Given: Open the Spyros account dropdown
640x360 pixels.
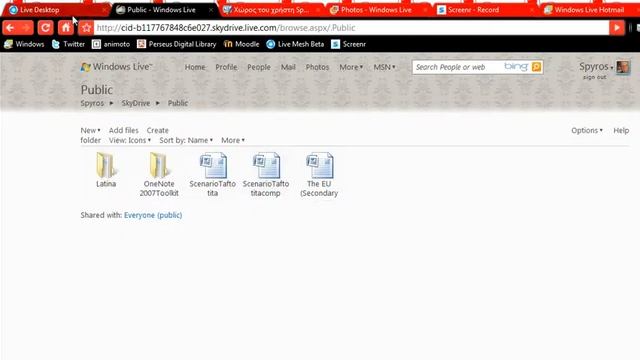Looking at the screenshot, I should pyautogui.click(x=596, y=66).
